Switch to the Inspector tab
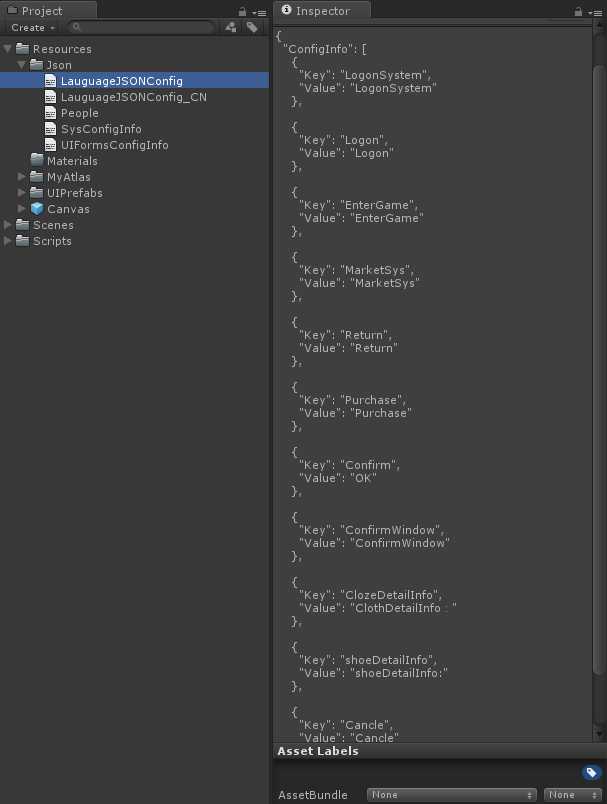Viewport: 607px width, 804px height. [x=323, y=11]
